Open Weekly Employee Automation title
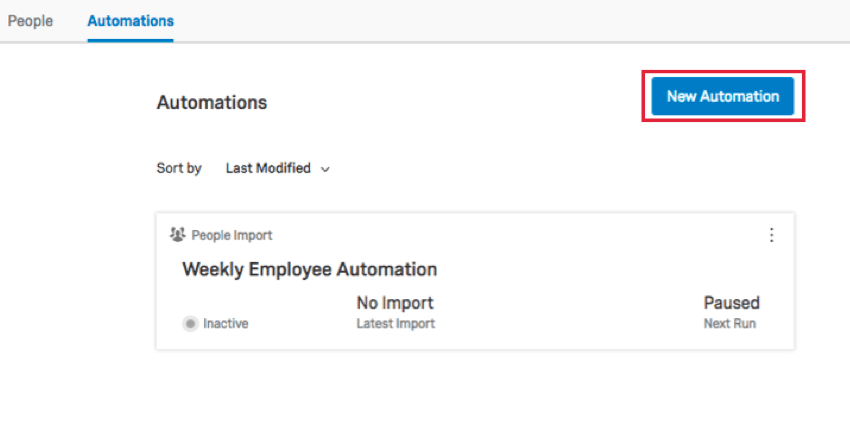This screenshot has width=850, height=425. pyautogui.click(x=310, y=269)
